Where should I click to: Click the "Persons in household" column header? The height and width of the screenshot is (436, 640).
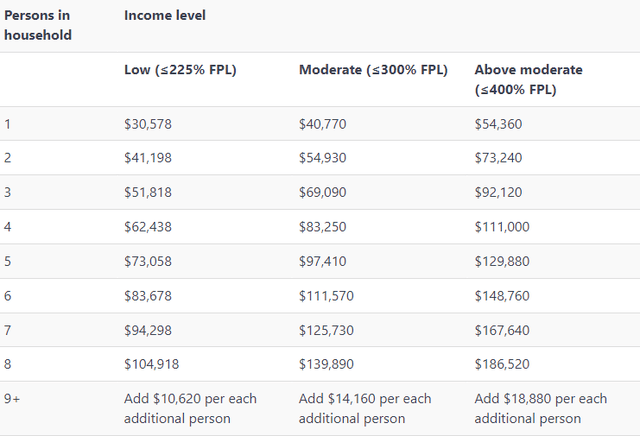39,26
